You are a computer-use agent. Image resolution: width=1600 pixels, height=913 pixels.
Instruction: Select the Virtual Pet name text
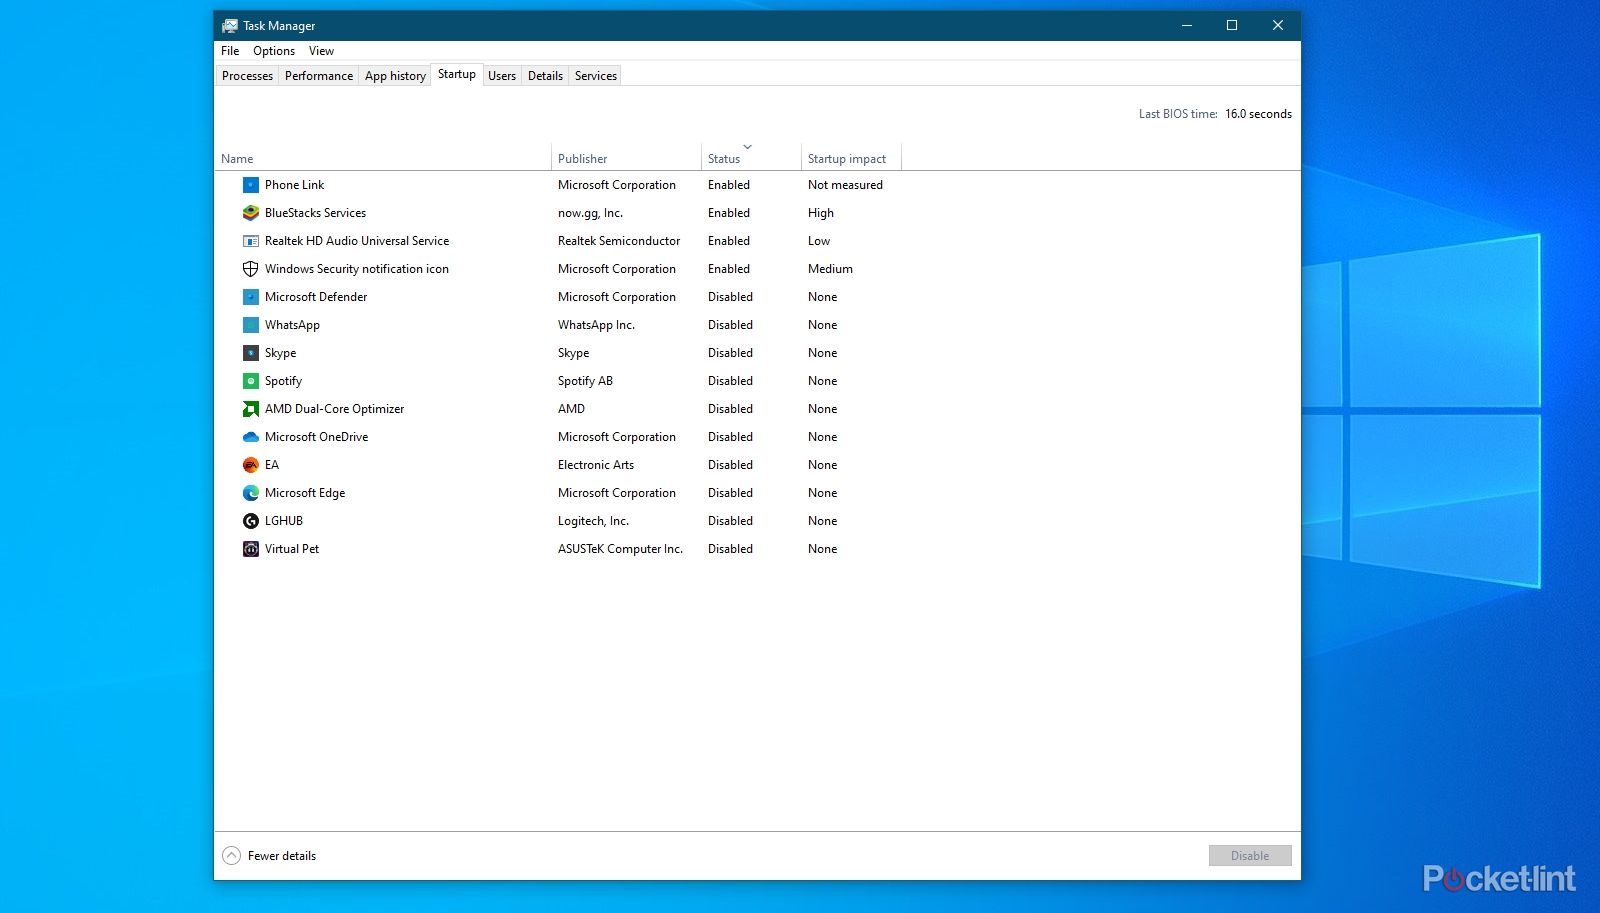tap(292, 549)
